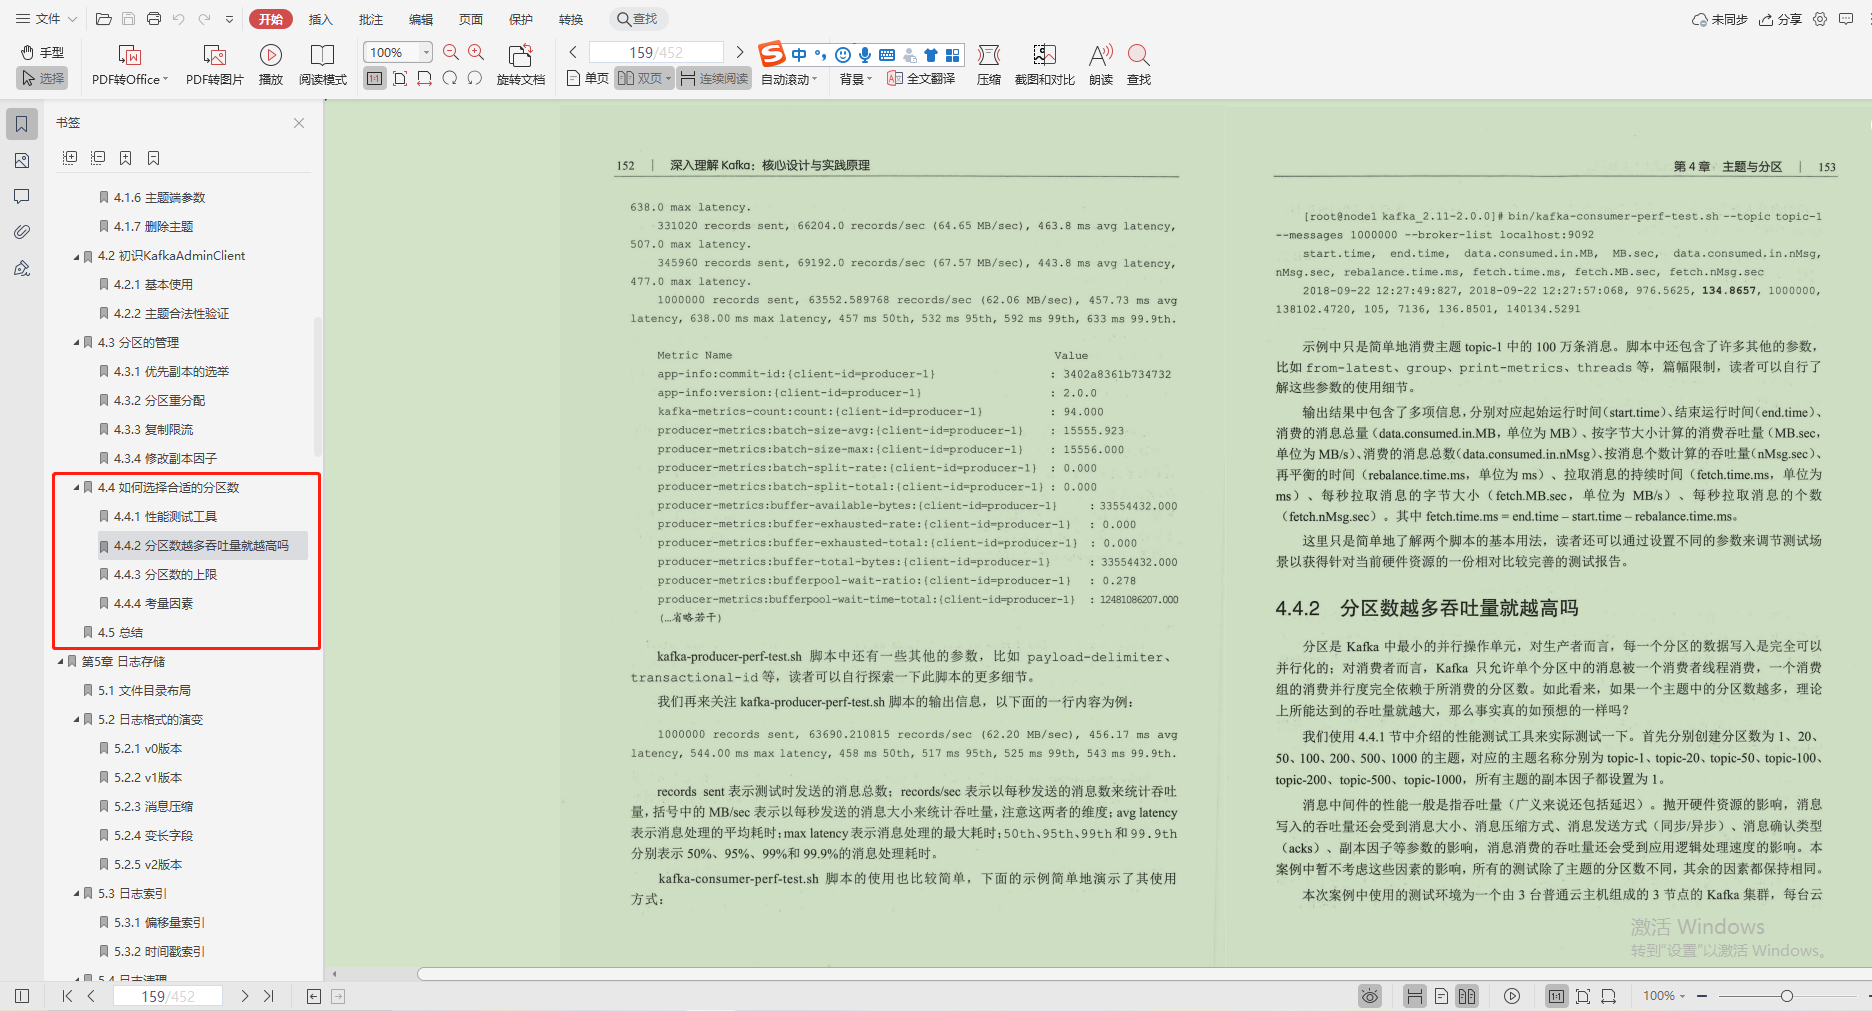Image resolution: width=1872 pixels, height=1011 pixels.
Task: Zoom in with the plus magnifier
Action: [x=476, y=52]
